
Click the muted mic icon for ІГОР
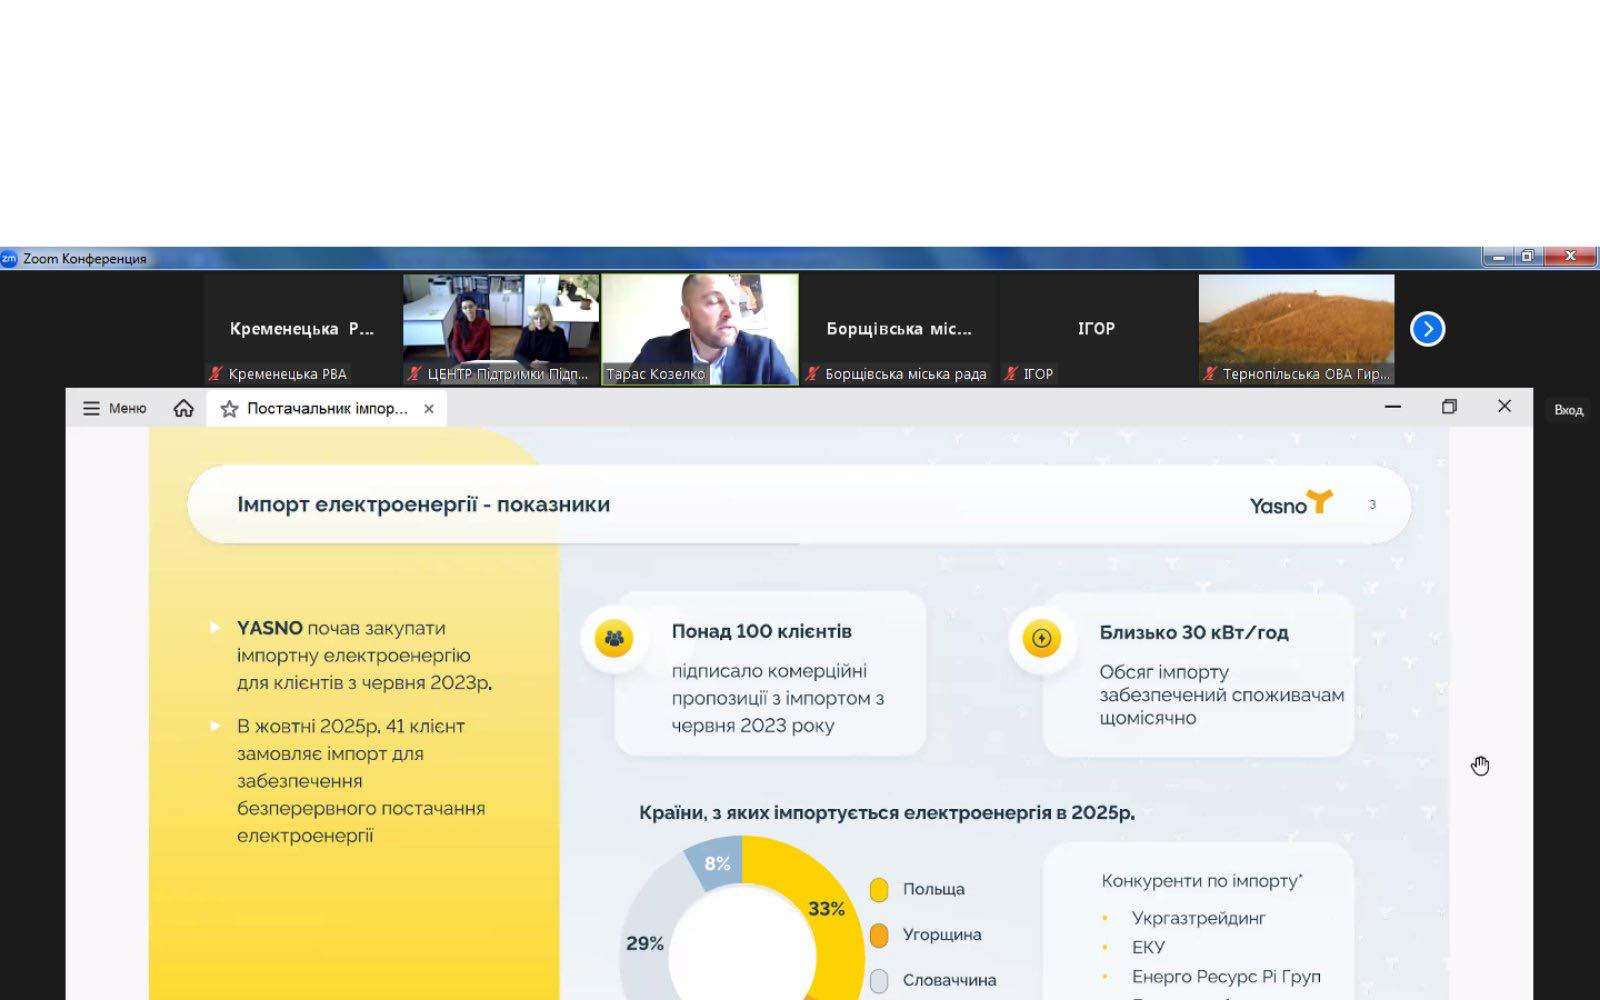pyautogui.click(x=1011, y=374)
